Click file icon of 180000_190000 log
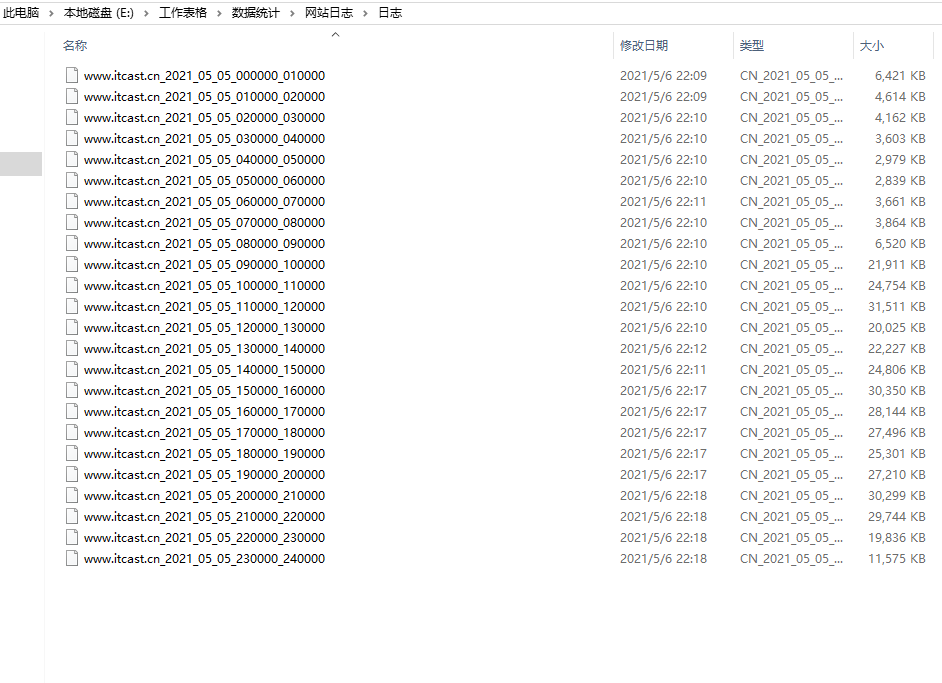This screenshot has width=942, height=683. click(x=72, y=454)
